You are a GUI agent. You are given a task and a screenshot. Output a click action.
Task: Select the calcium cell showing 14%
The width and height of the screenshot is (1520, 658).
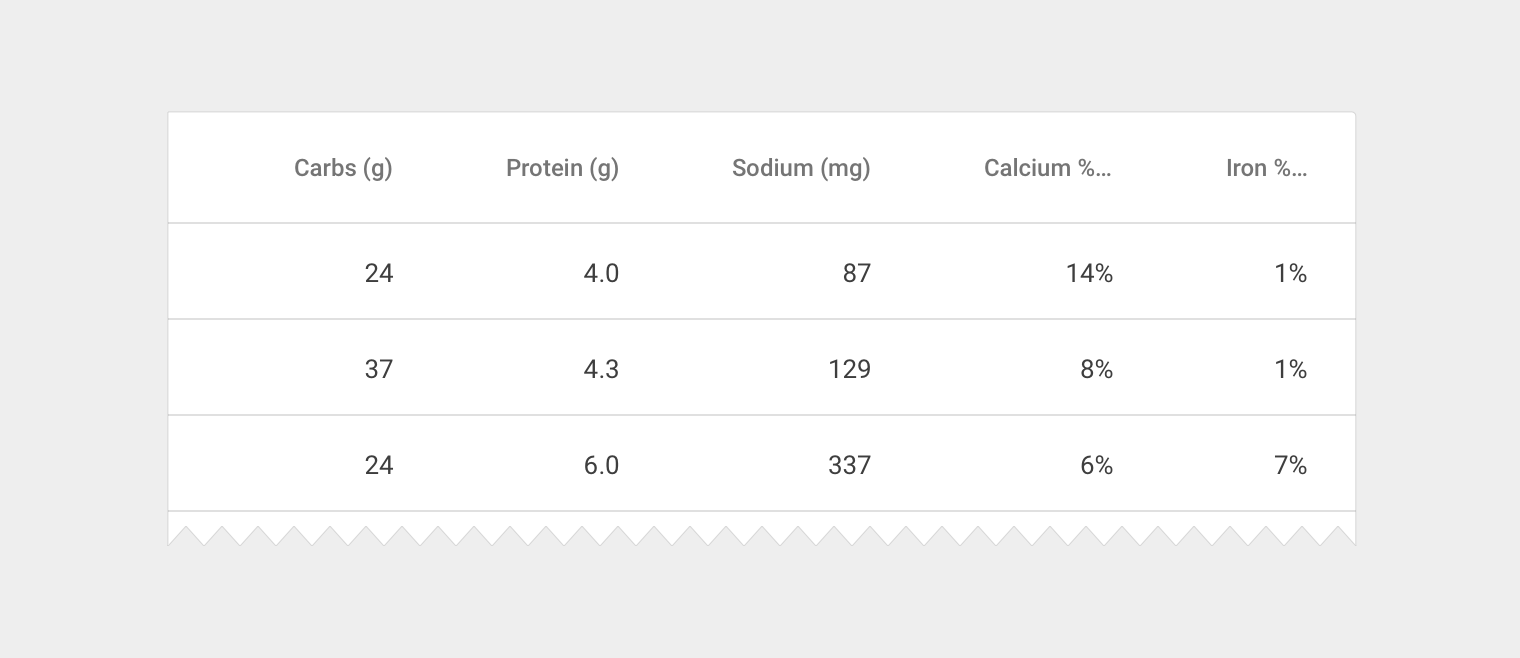coord(1089,273)
